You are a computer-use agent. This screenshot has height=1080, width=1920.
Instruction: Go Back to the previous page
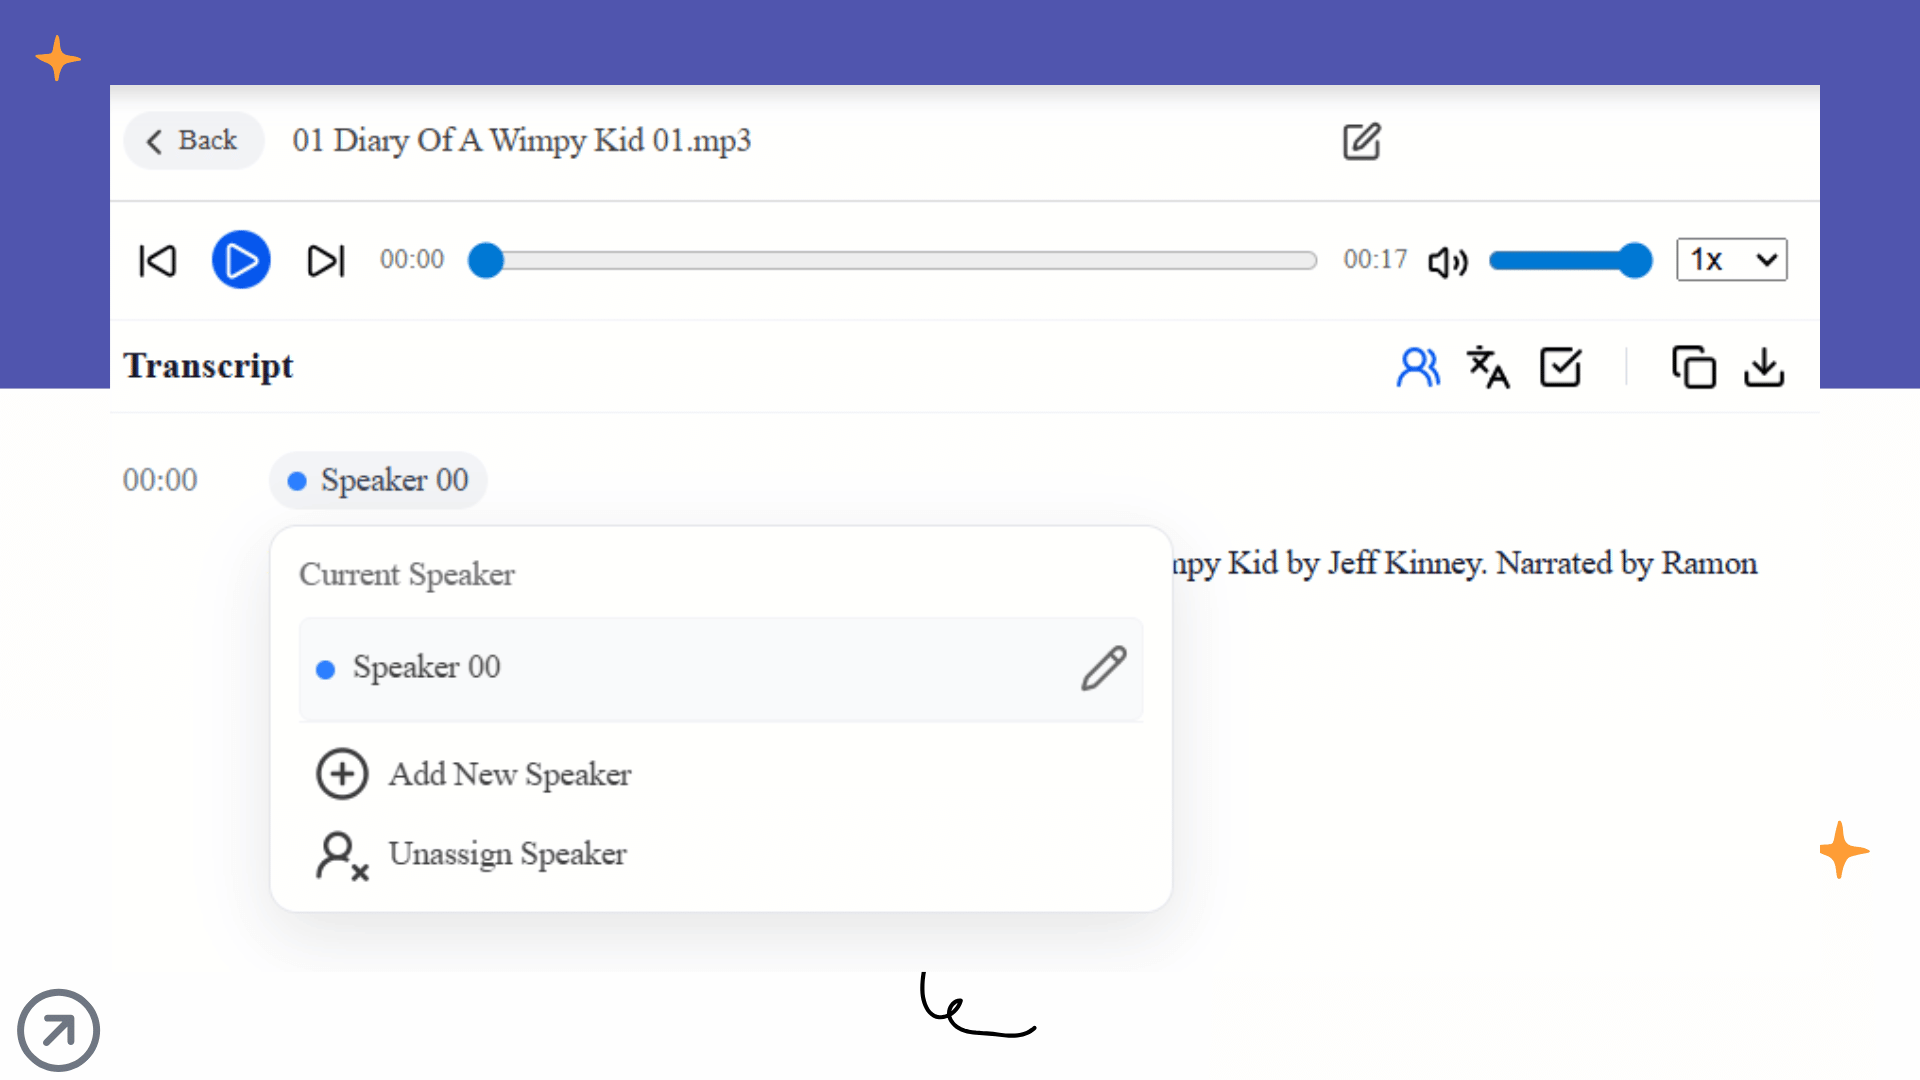[x=193, y=141]
